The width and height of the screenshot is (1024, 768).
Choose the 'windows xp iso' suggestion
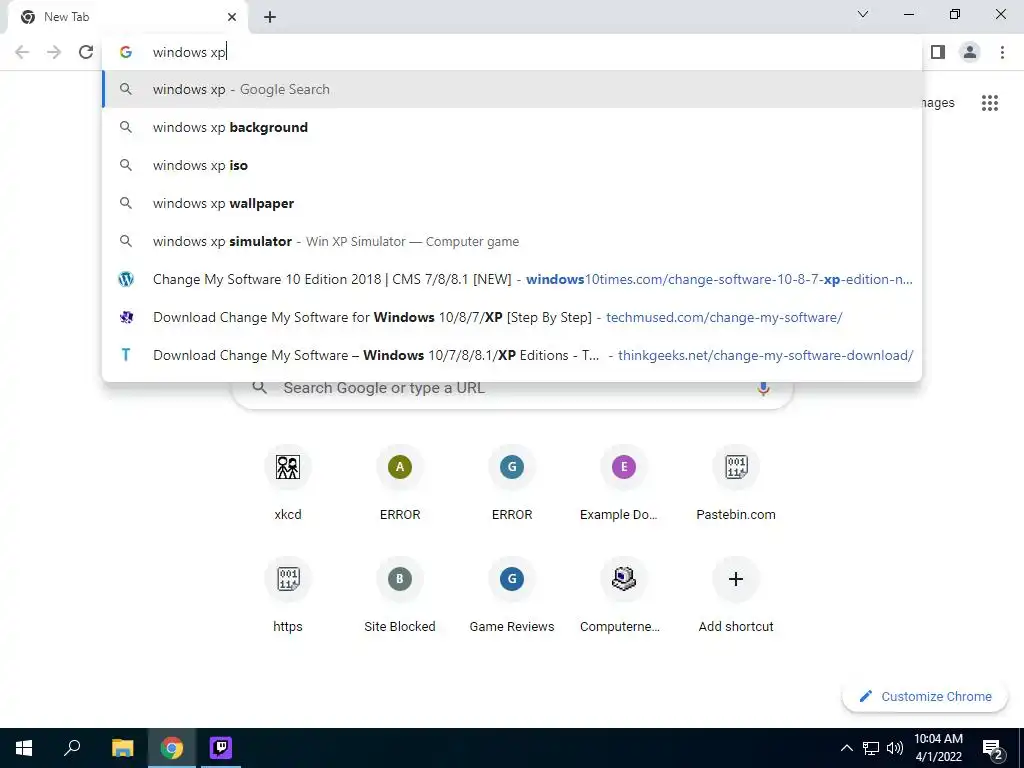tap(512, 165)
